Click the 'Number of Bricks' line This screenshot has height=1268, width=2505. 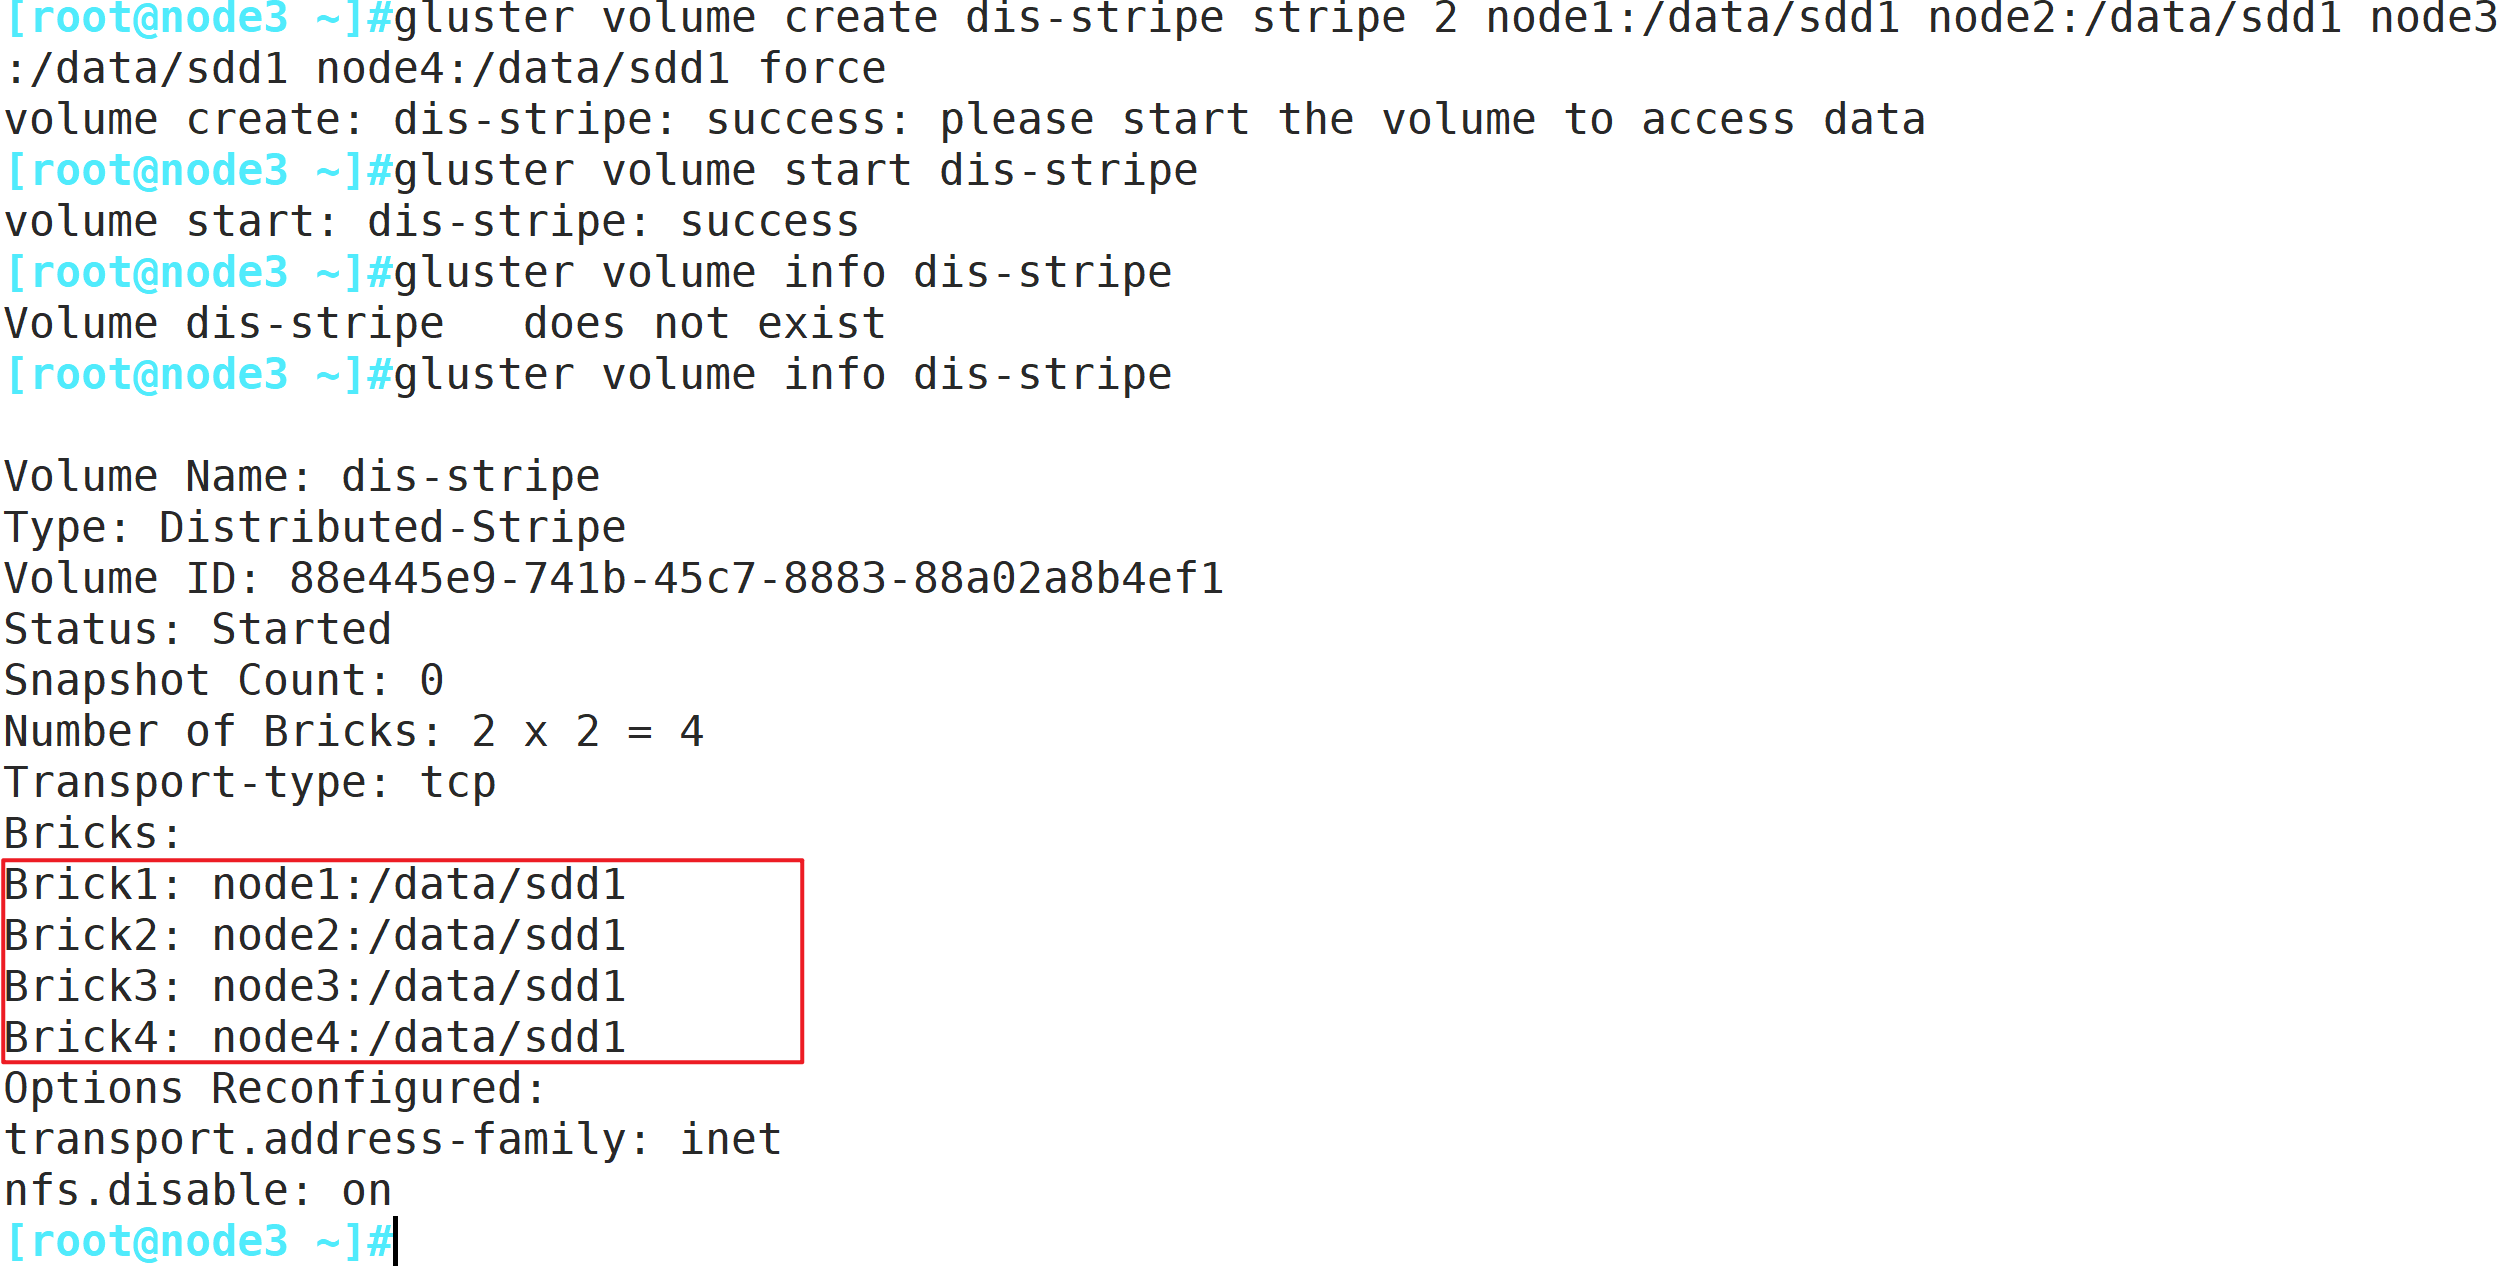click(354, 732)
